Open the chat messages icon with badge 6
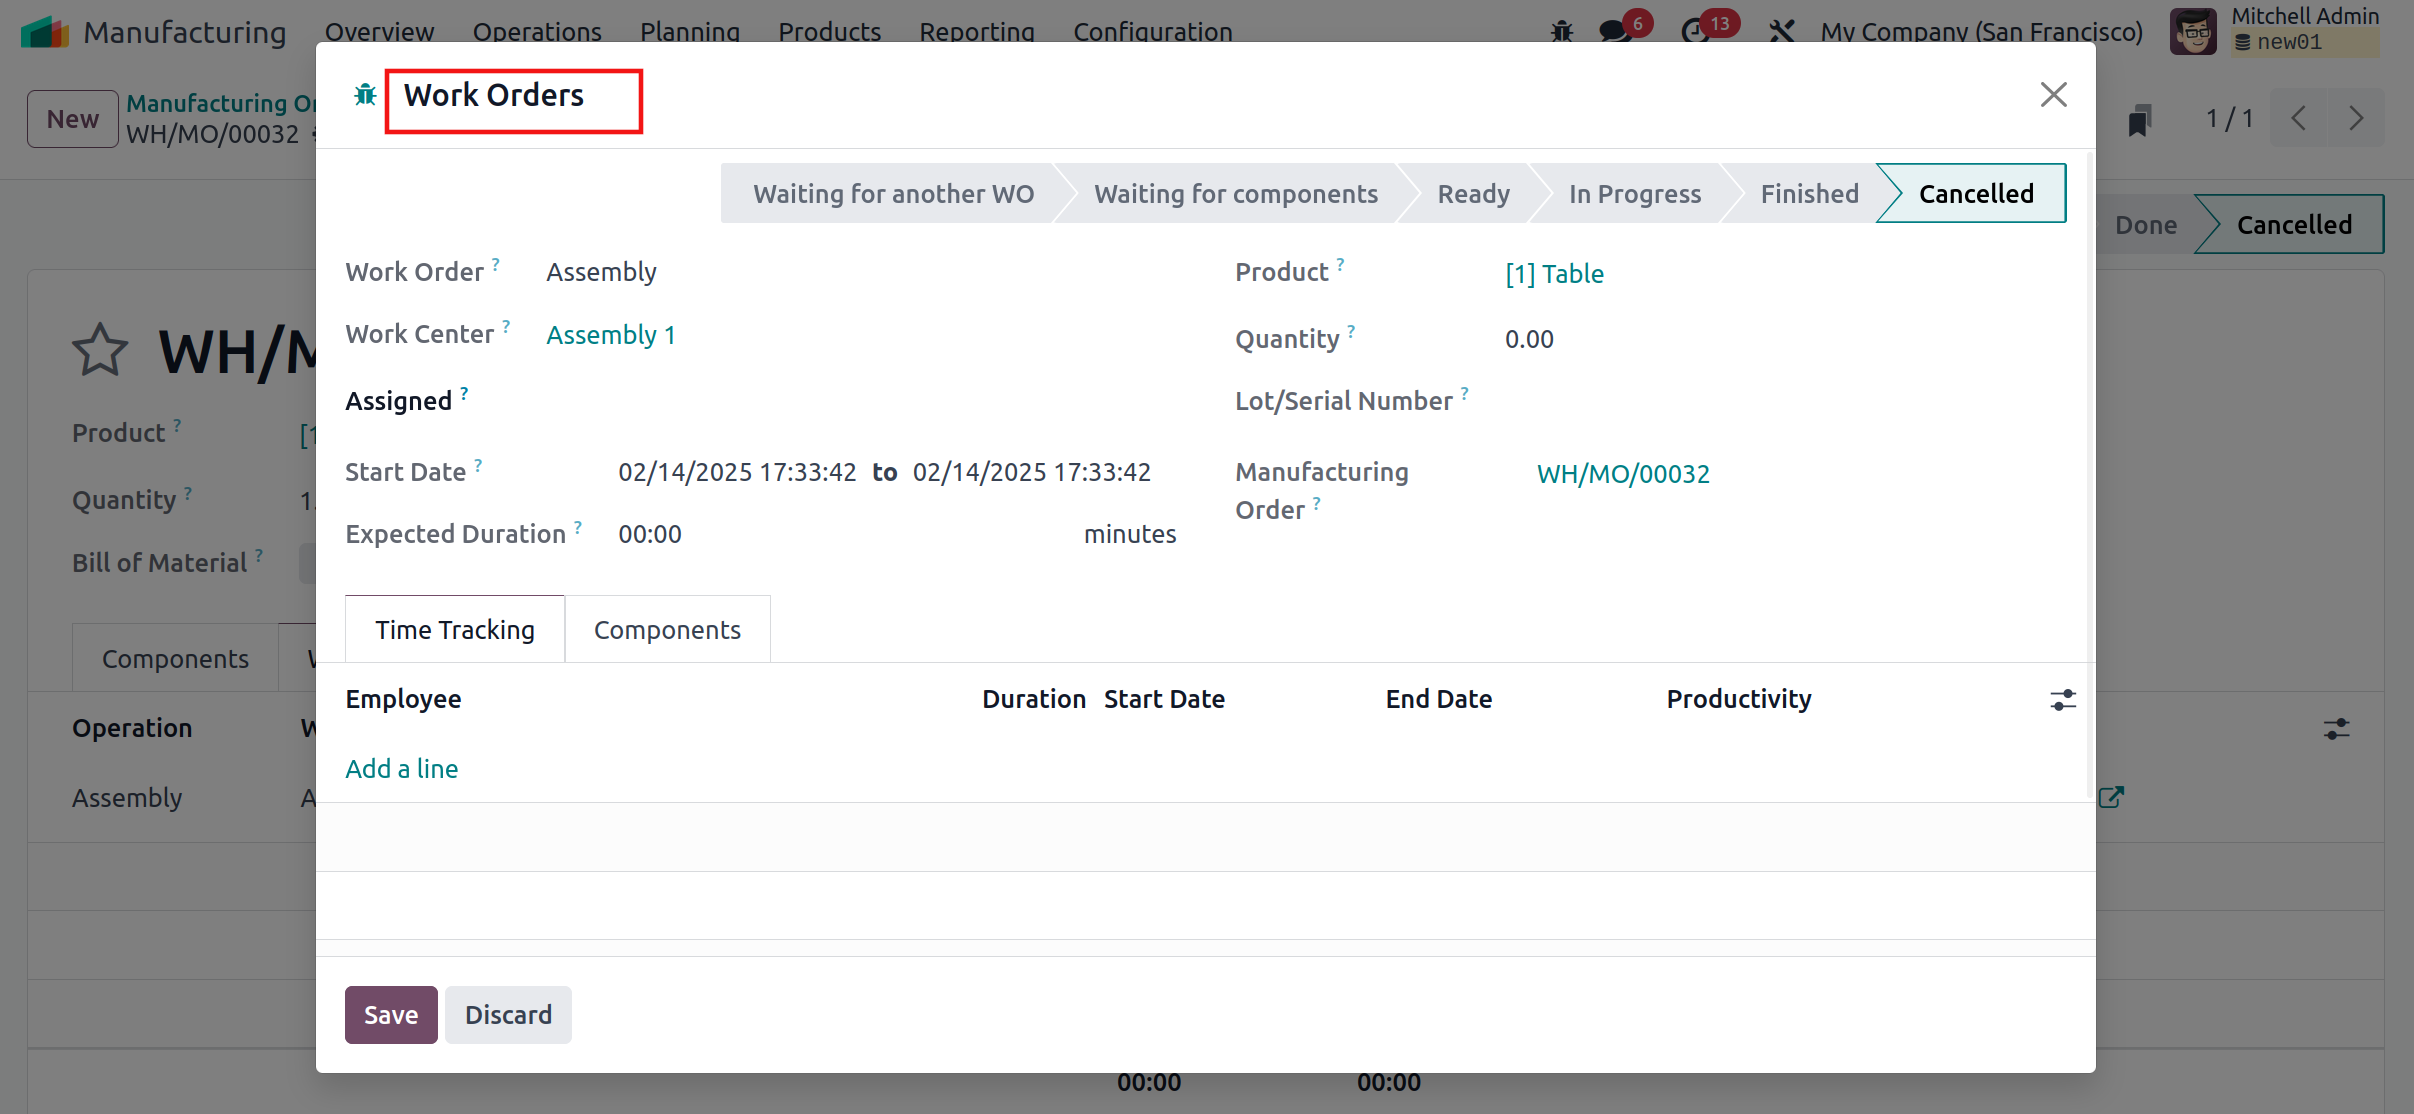 [x=1615, y=31]
